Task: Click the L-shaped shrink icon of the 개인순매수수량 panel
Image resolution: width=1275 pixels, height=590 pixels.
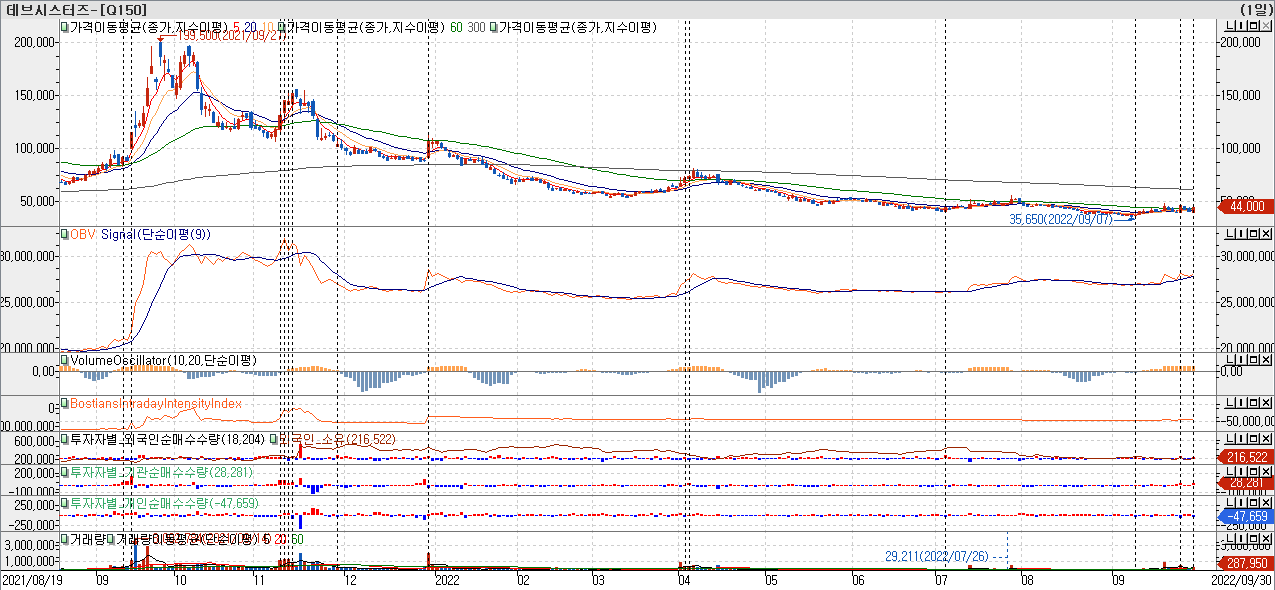Action: [x=1230, y=502]
